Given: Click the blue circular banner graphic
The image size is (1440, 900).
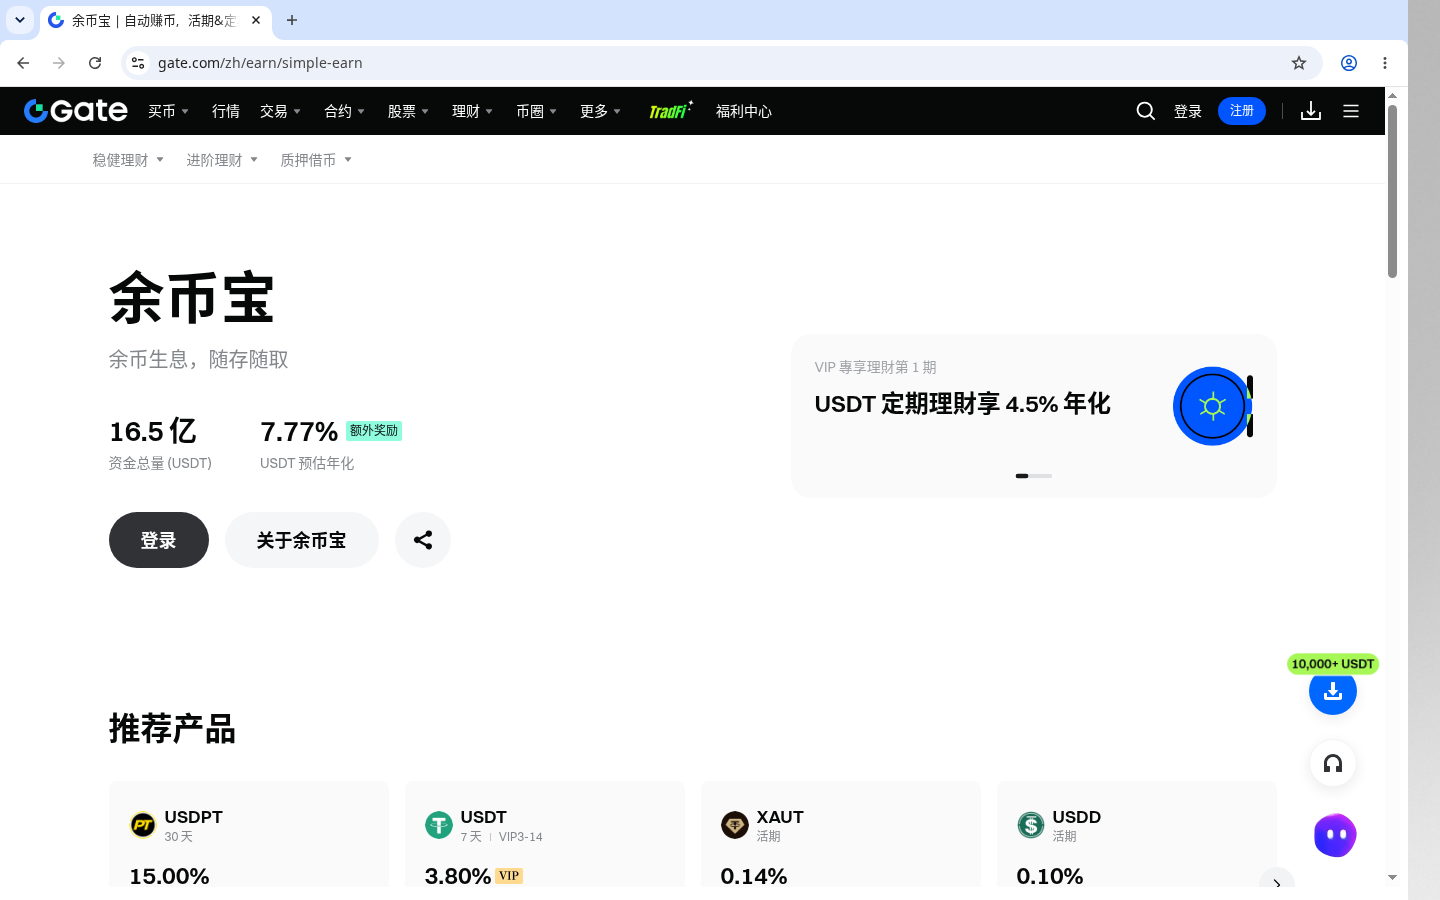Looking at the screenshot, I should [x=1212, y=406].
